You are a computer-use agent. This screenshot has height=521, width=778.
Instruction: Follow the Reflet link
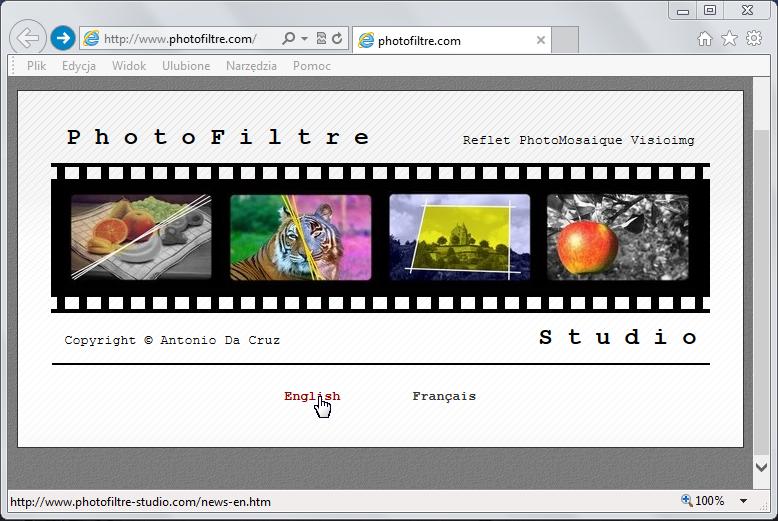click(486, 140)
